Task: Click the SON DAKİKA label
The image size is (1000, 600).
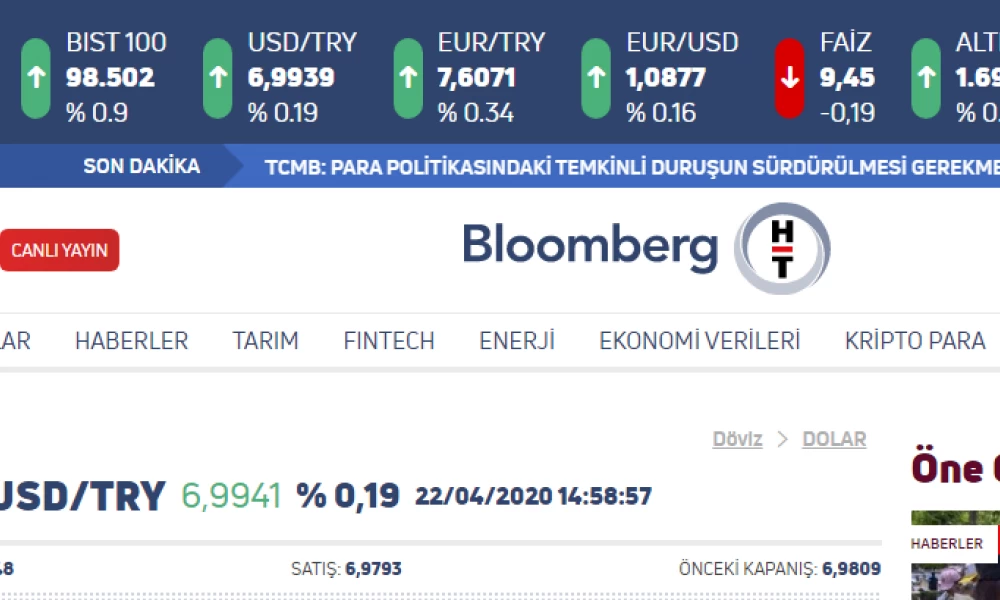Action: pyautogui.click(x=141, y=166)
